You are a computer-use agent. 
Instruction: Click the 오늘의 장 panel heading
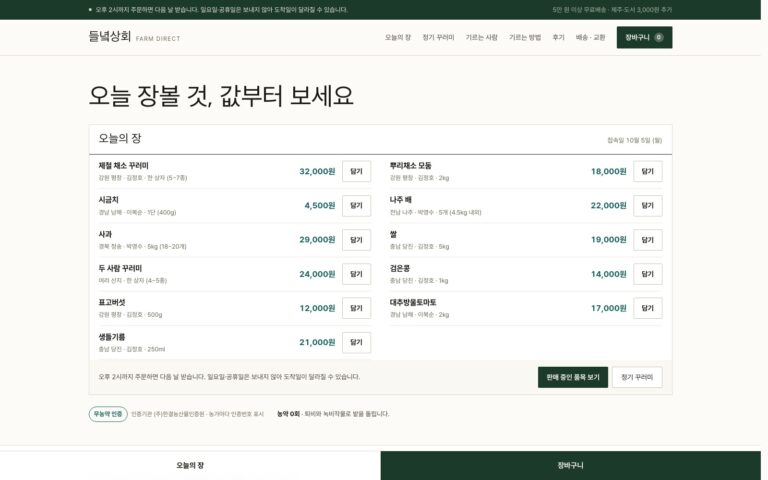[x=120, y=139]
